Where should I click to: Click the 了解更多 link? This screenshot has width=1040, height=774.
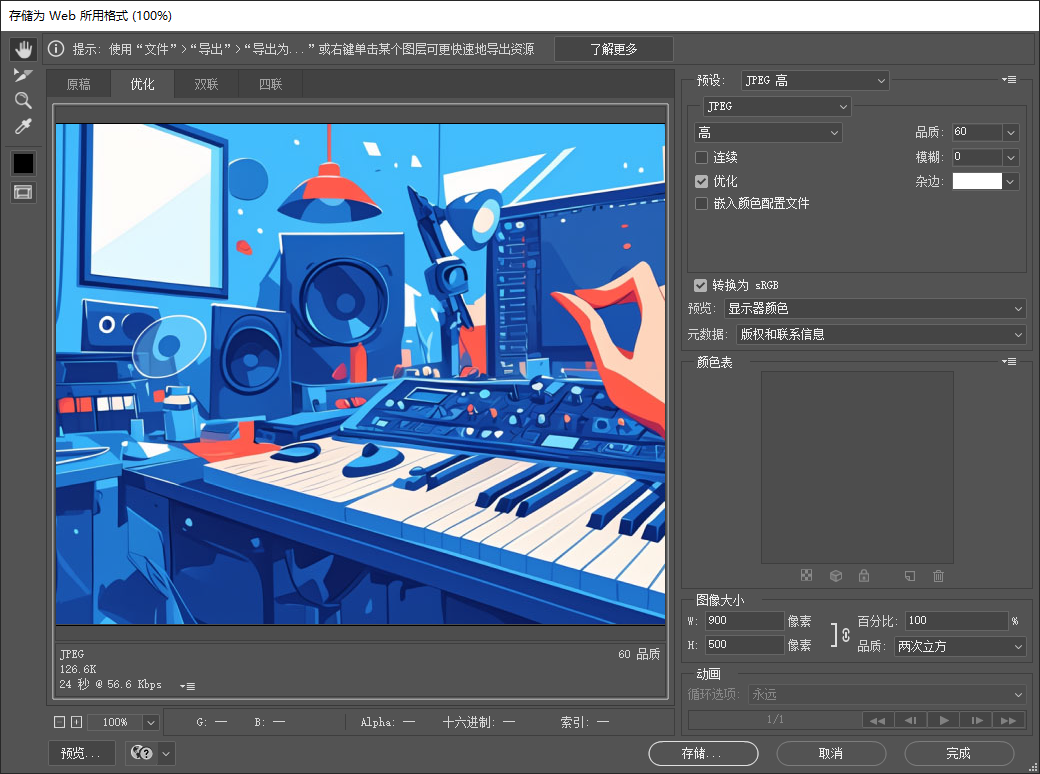[x=613, y=48]
